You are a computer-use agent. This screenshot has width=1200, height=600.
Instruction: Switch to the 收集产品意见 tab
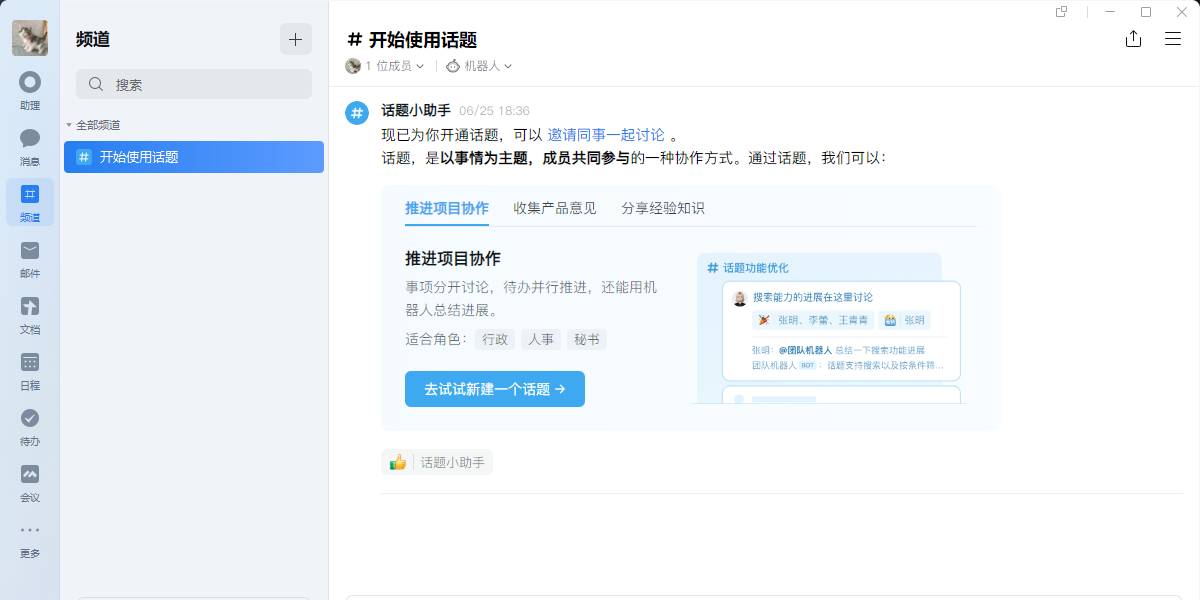coord(555,208)
